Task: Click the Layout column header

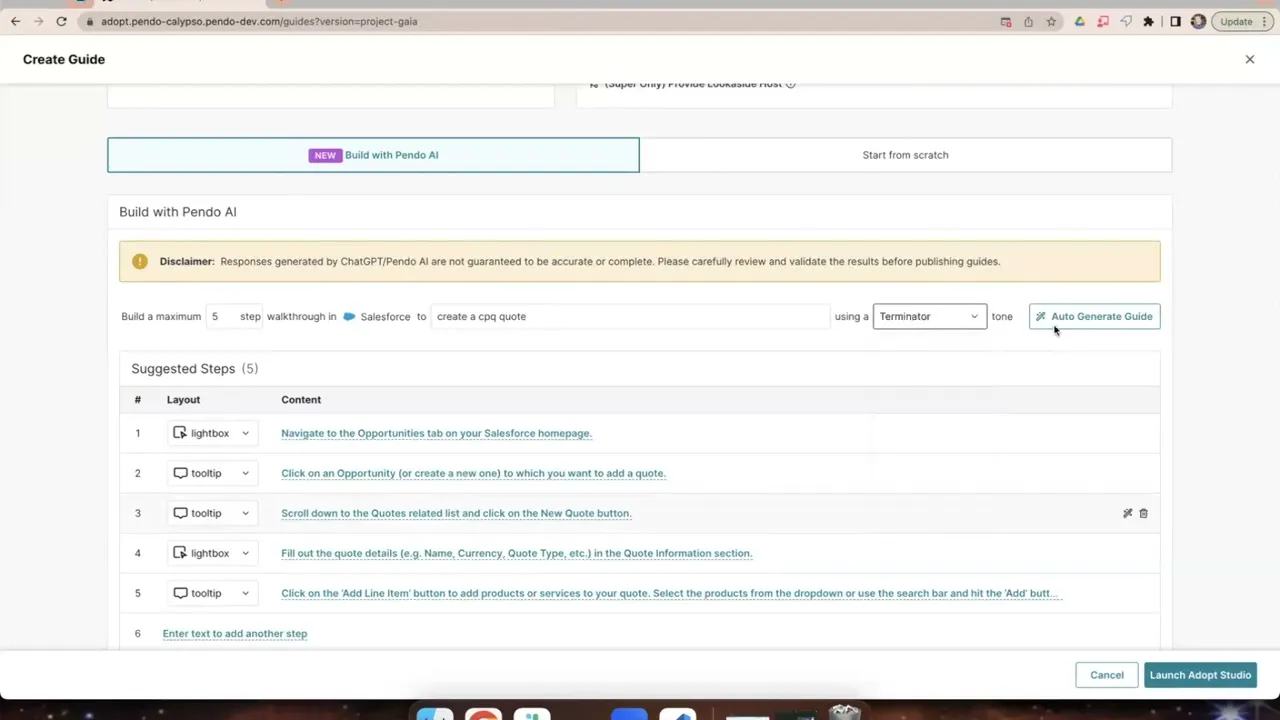Action: tap(183, 400)
